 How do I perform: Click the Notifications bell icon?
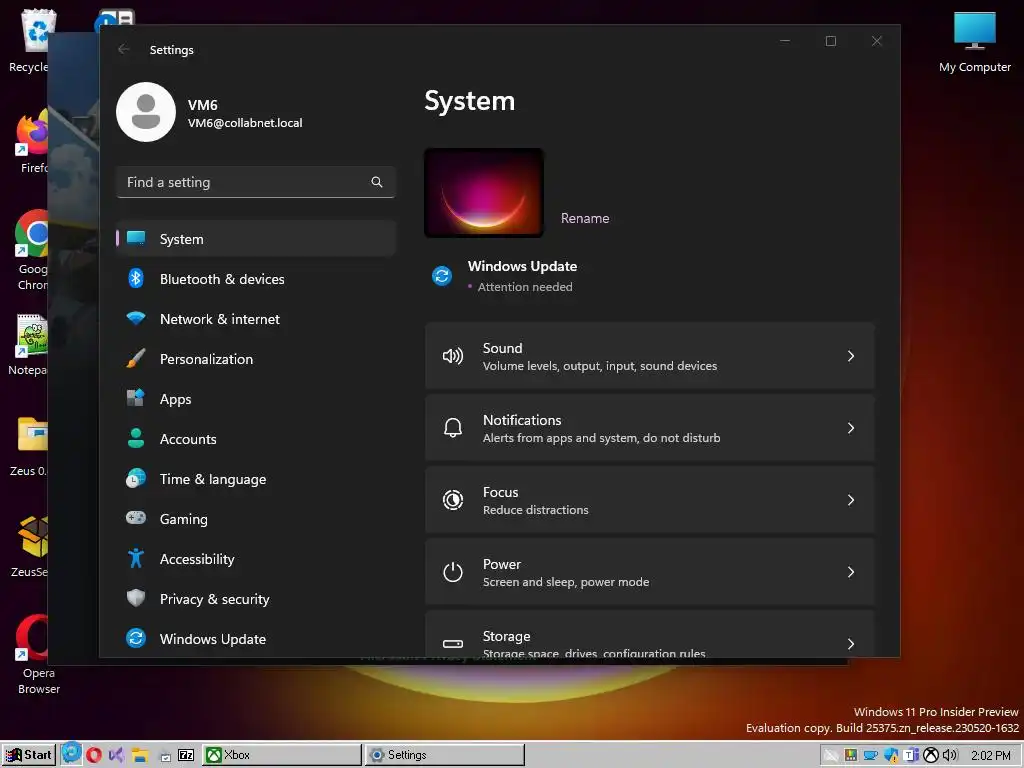click(453, 428)
